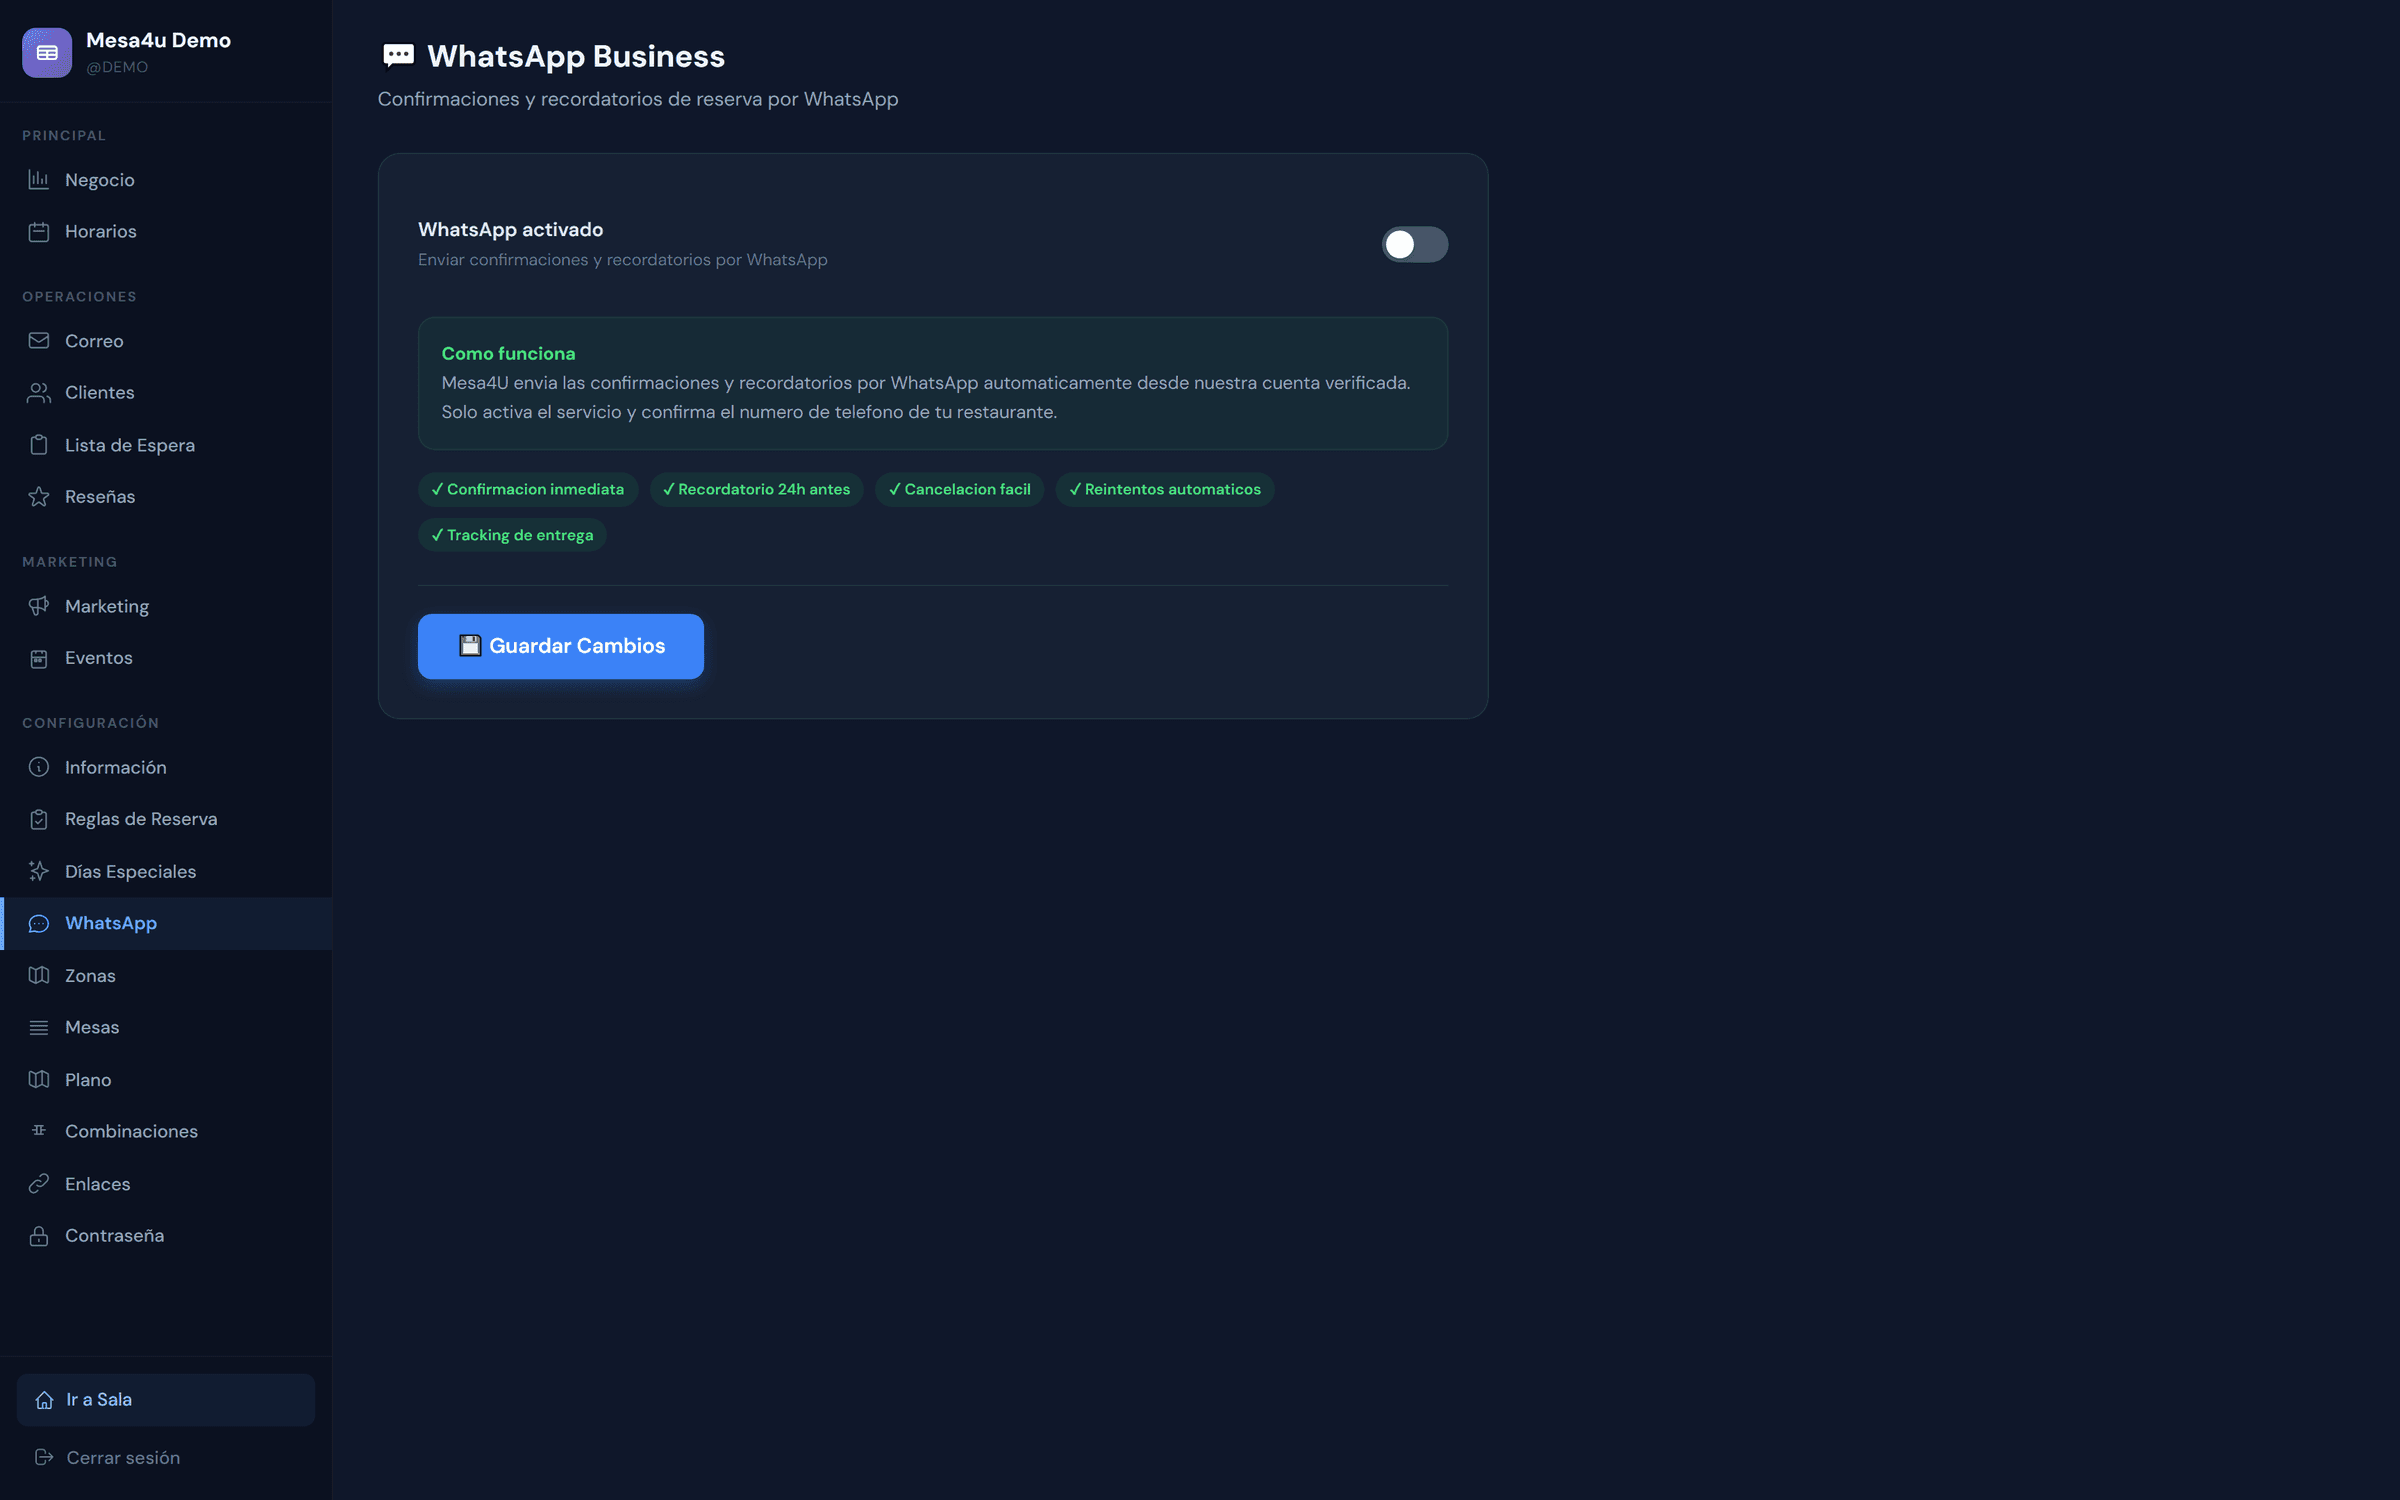Go to Reglas de Reserva
Viewport: 2400px width, 1500px height.
pyautogui.click(x=166, y=819)
